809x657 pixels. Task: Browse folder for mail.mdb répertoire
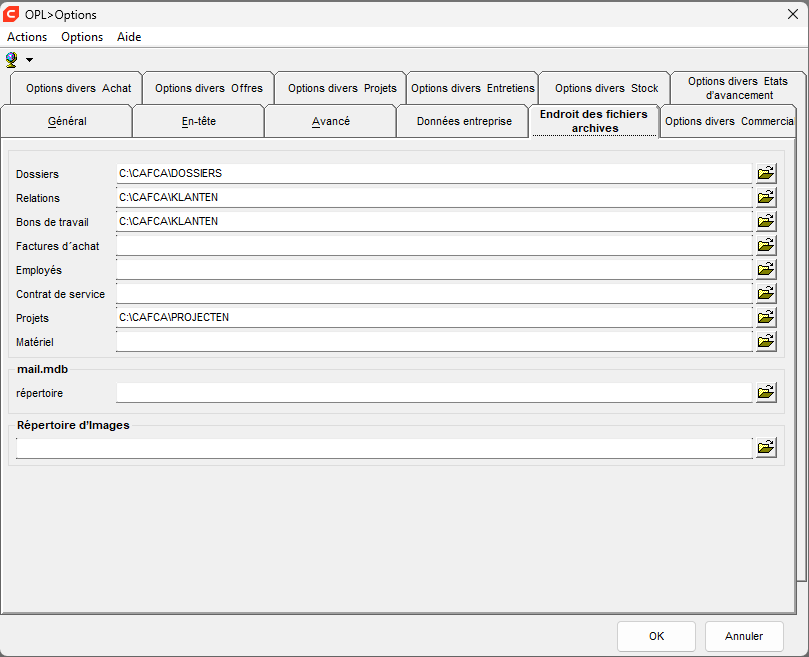(x=766, y=392)
